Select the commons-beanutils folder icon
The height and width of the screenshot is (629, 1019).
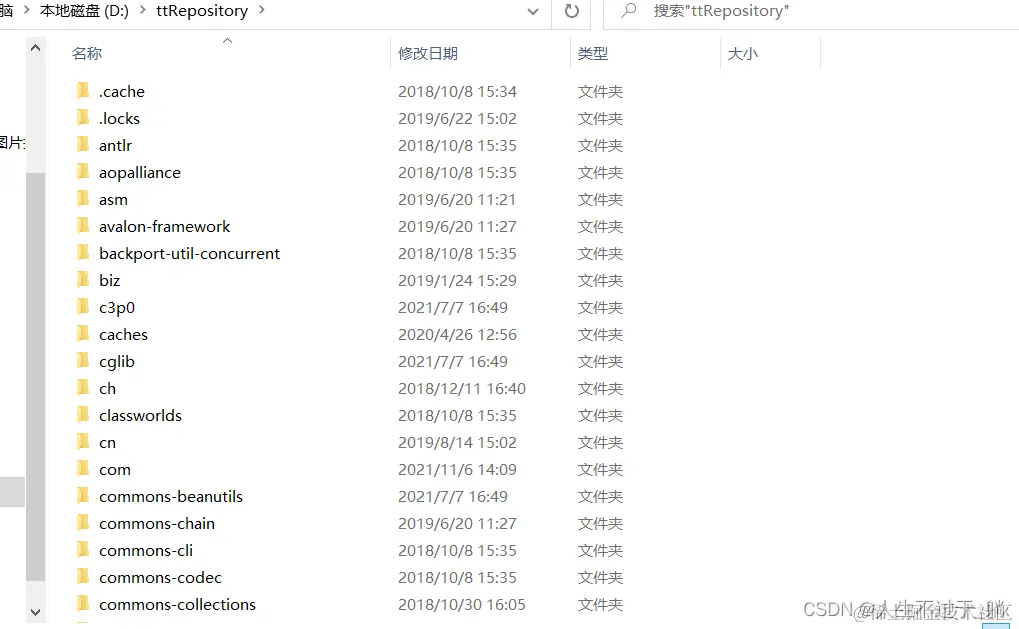[x=83, y=496]
